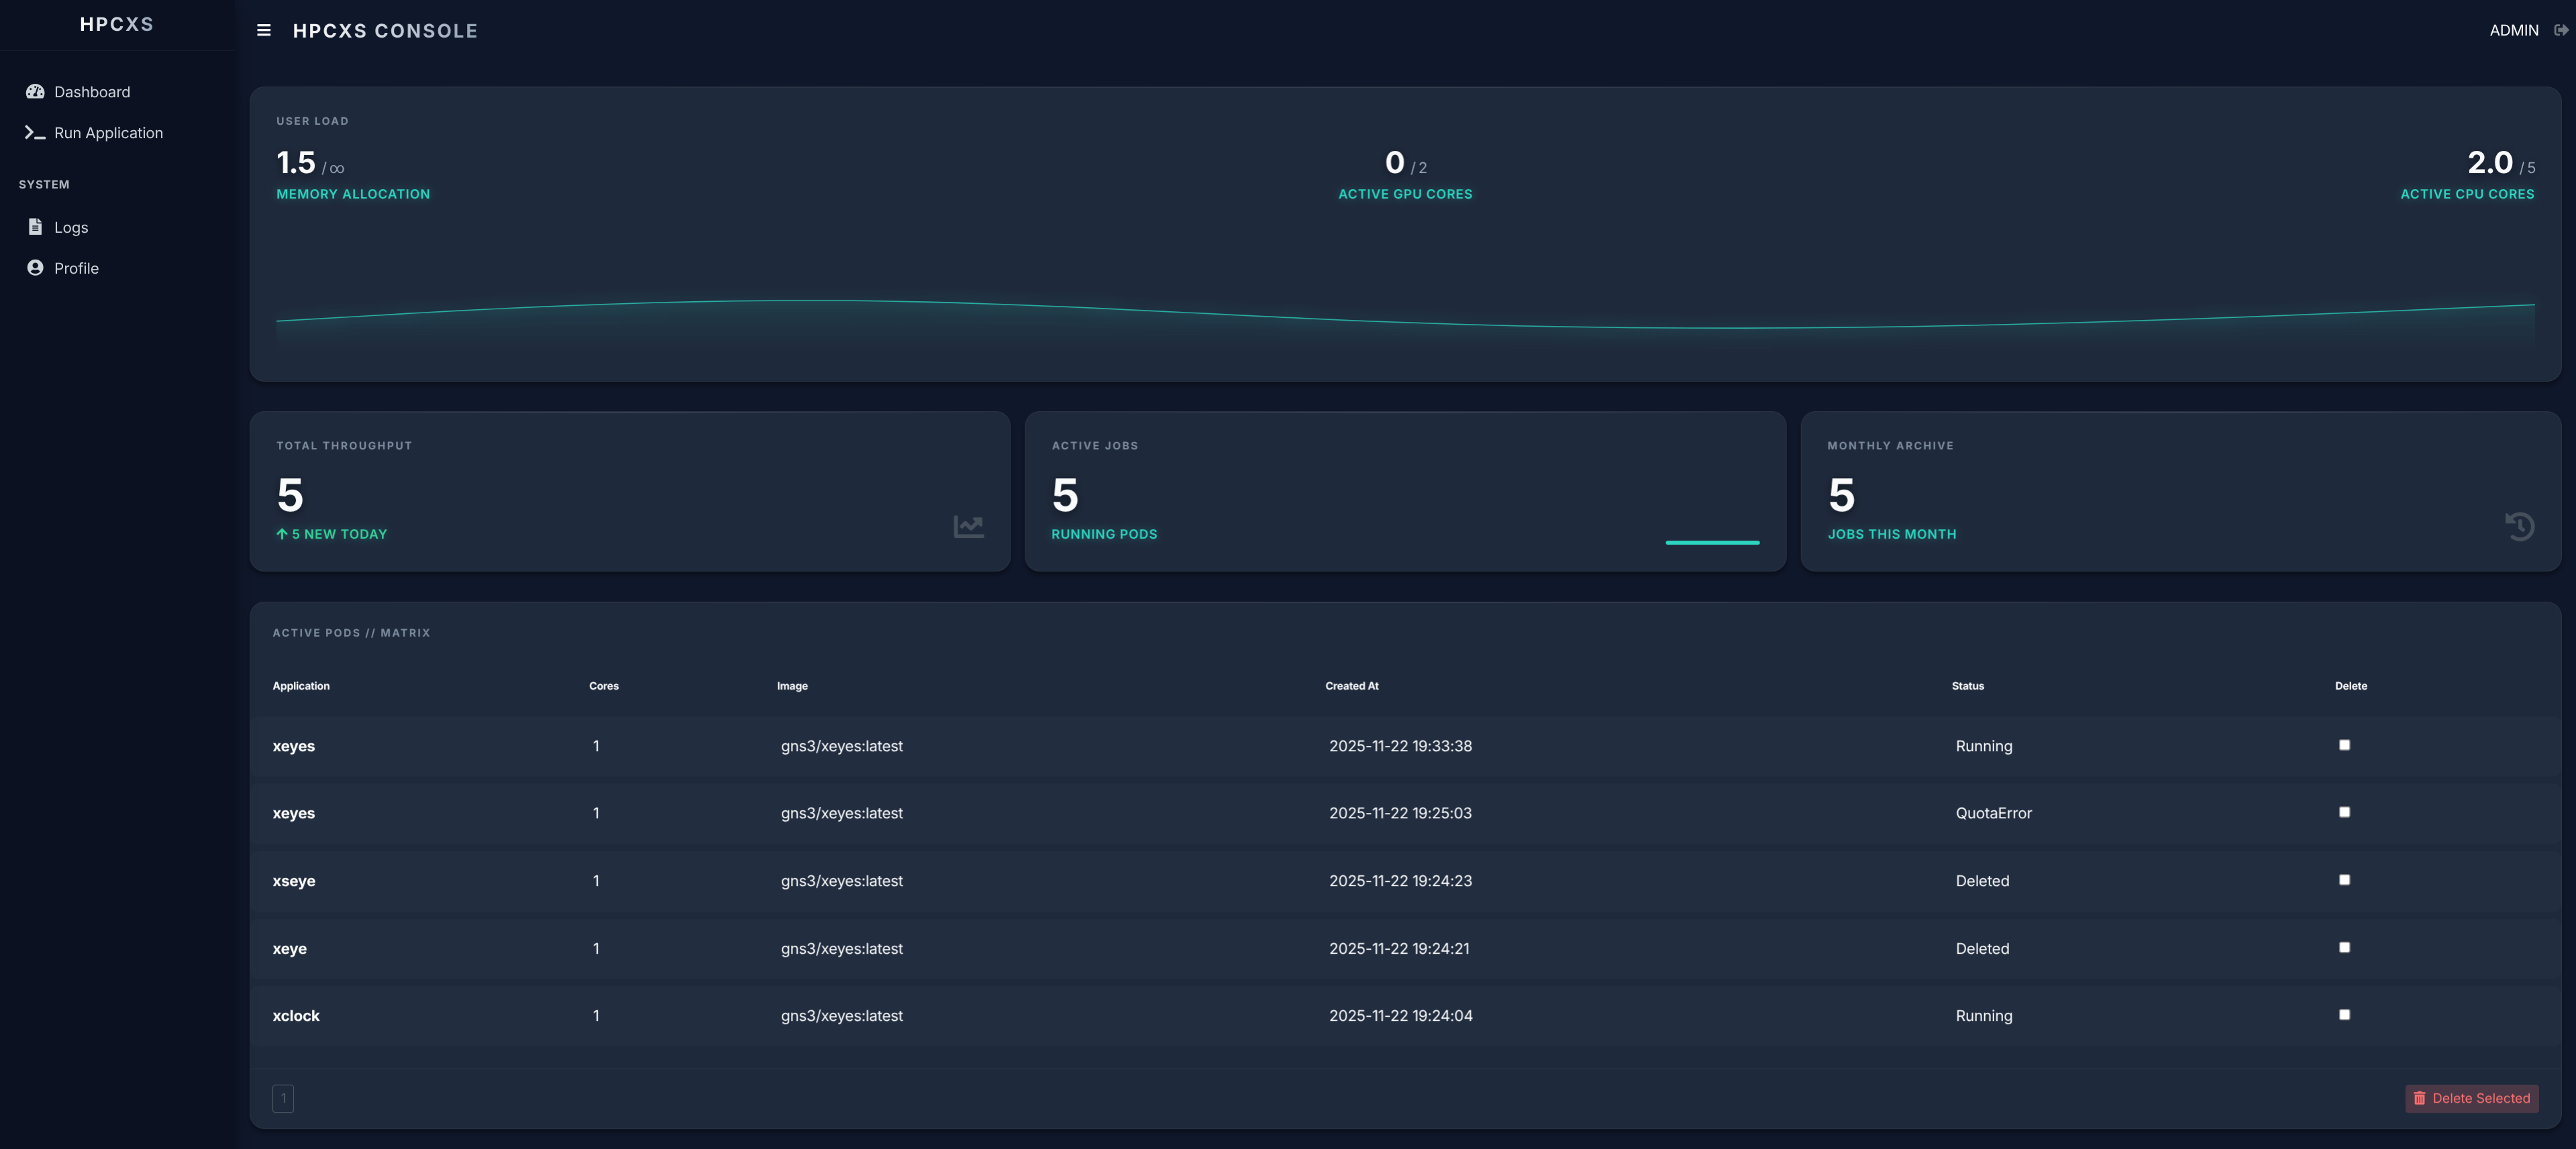Click the Profile user icon
This screenshot has height=1149, width=2576.
tap(33, 268)
